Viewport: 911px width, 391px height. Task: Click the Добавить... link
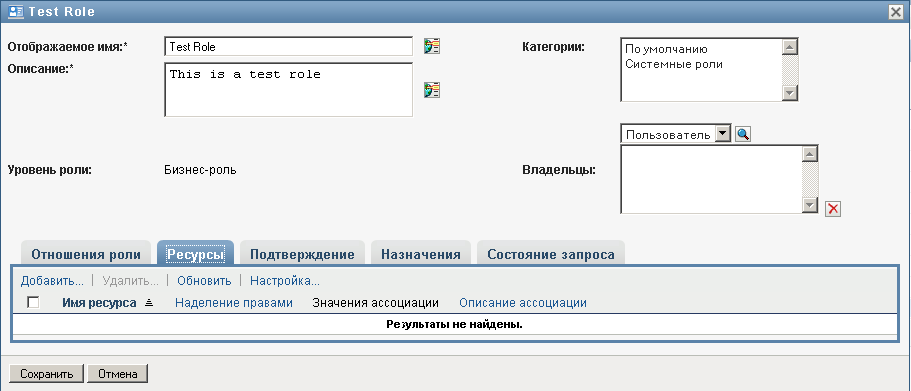(52, 281)
